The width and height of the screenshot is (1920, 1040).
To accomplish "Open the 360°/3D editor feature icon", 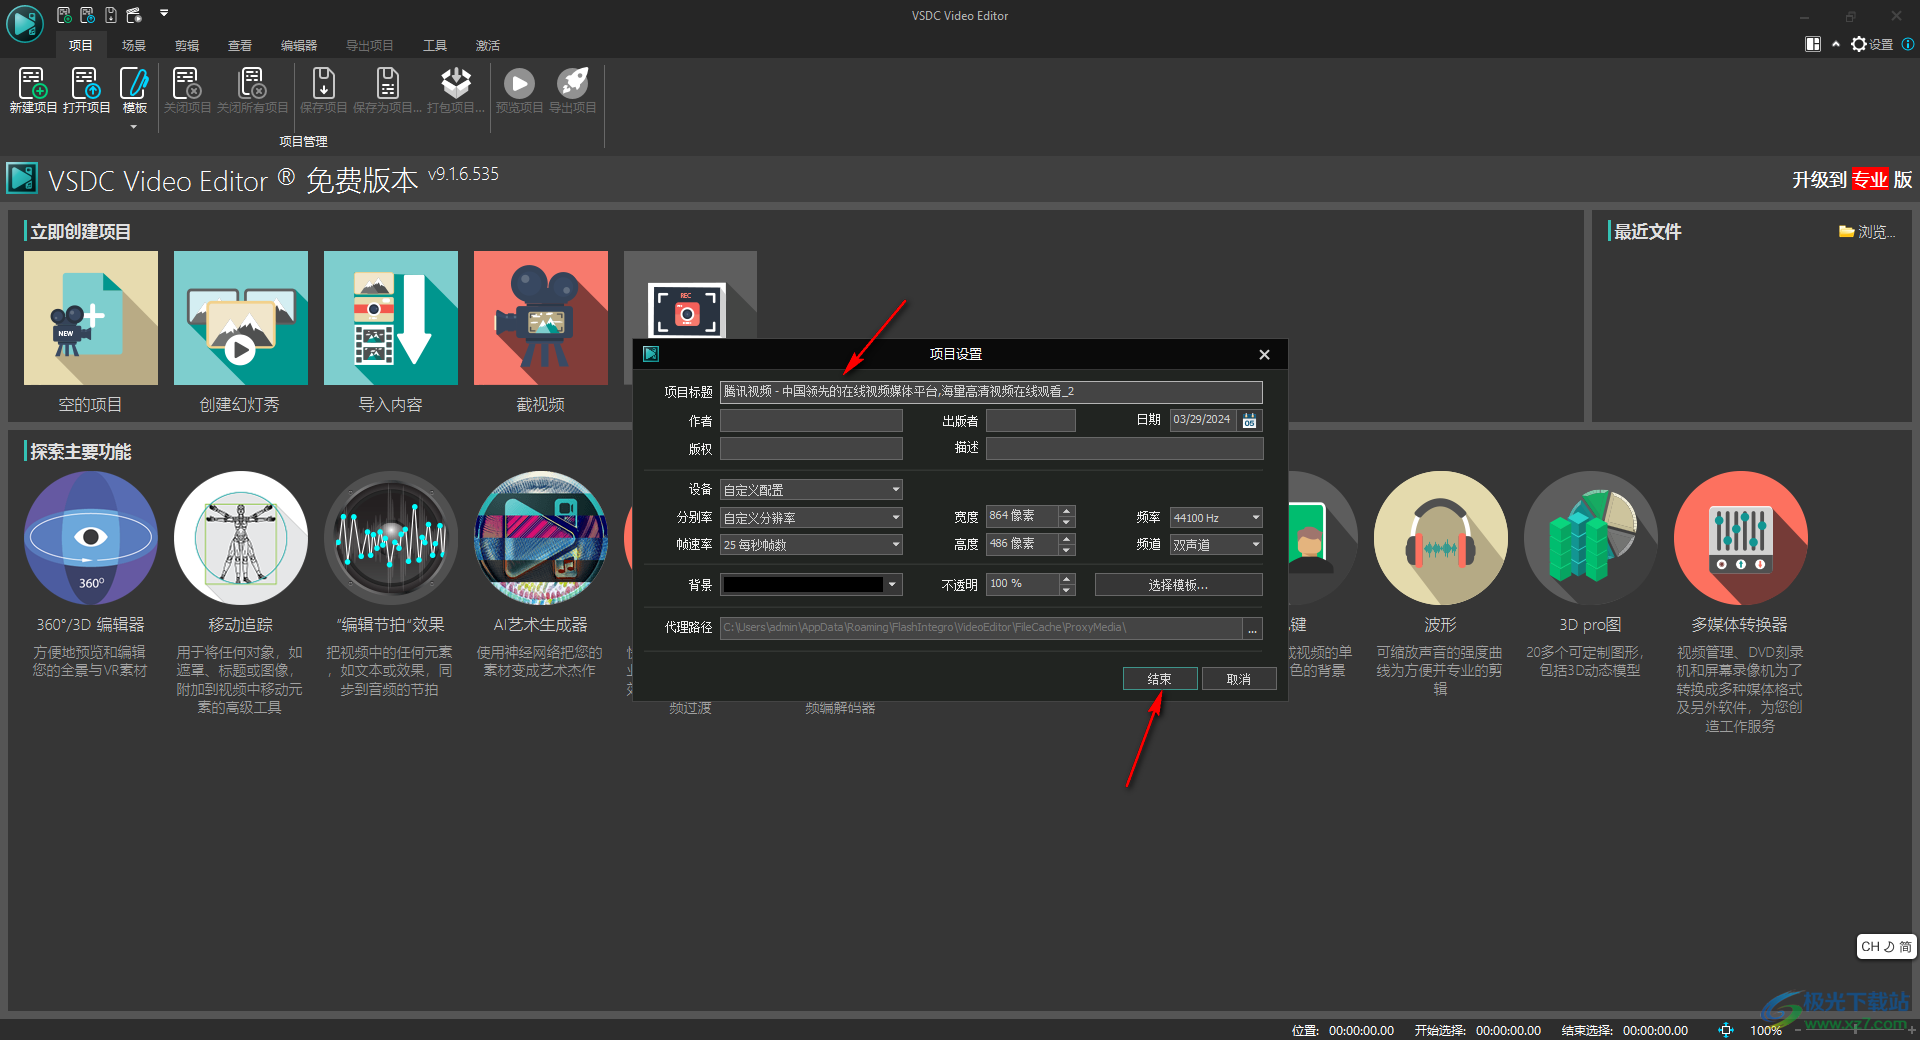I will (x=91, y=538).
